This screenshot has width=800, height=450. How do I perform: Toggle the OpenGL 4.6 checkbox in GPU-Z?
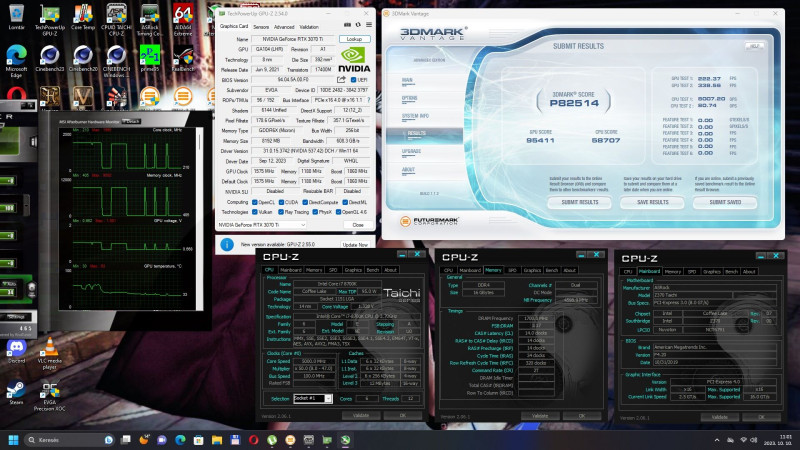338,212
